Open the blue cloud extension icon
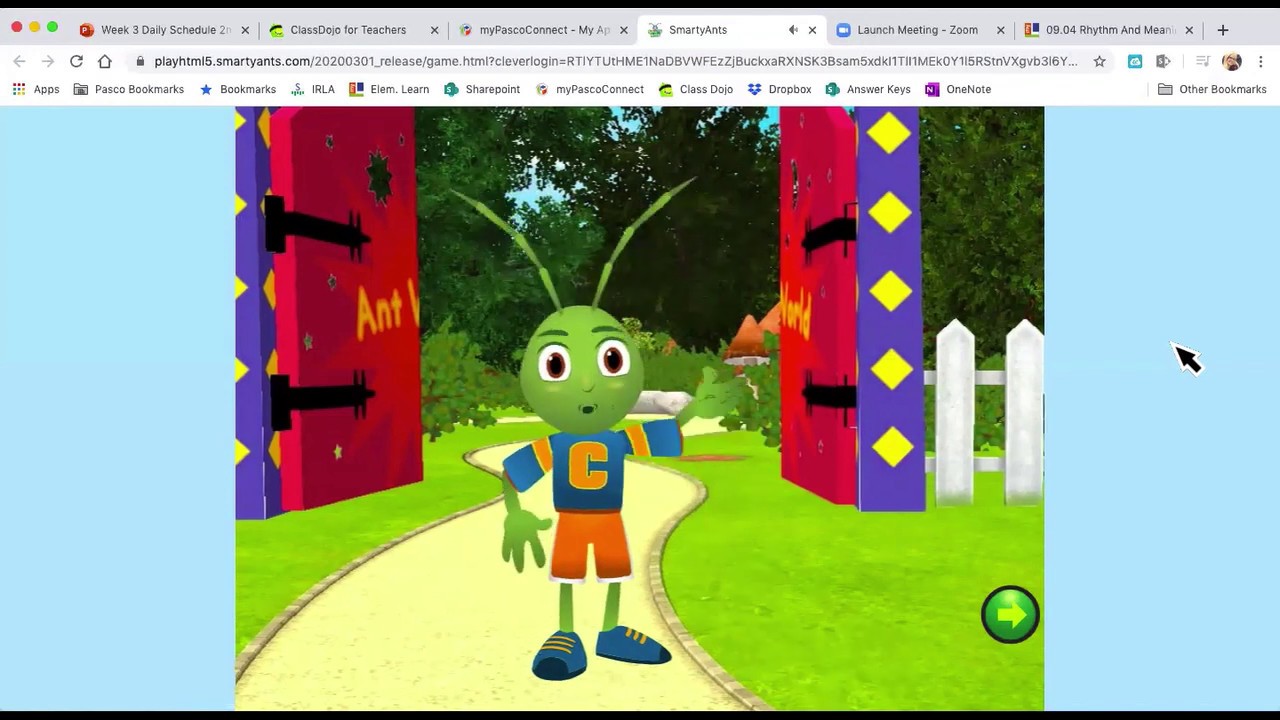The image size is (1280, 720). click(x=1135, y=61)
